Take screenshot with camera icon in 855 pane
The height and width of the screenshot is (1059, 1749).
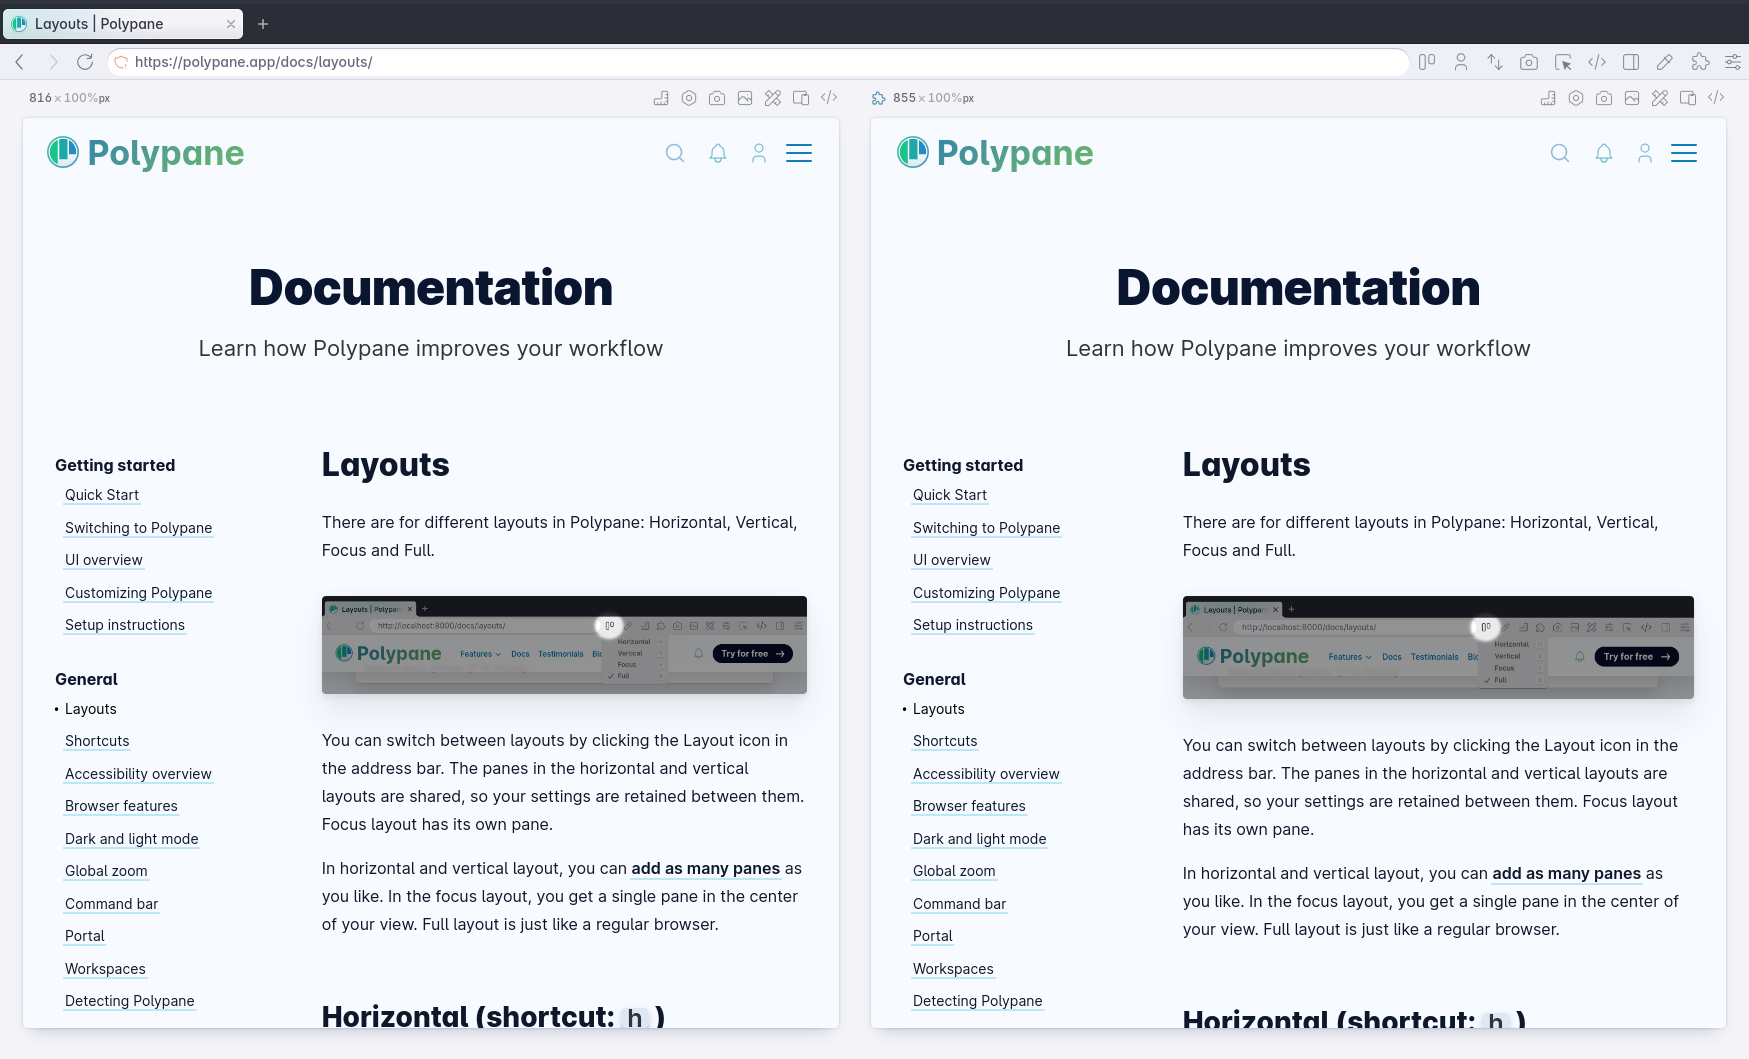(x=1604, y=98)
